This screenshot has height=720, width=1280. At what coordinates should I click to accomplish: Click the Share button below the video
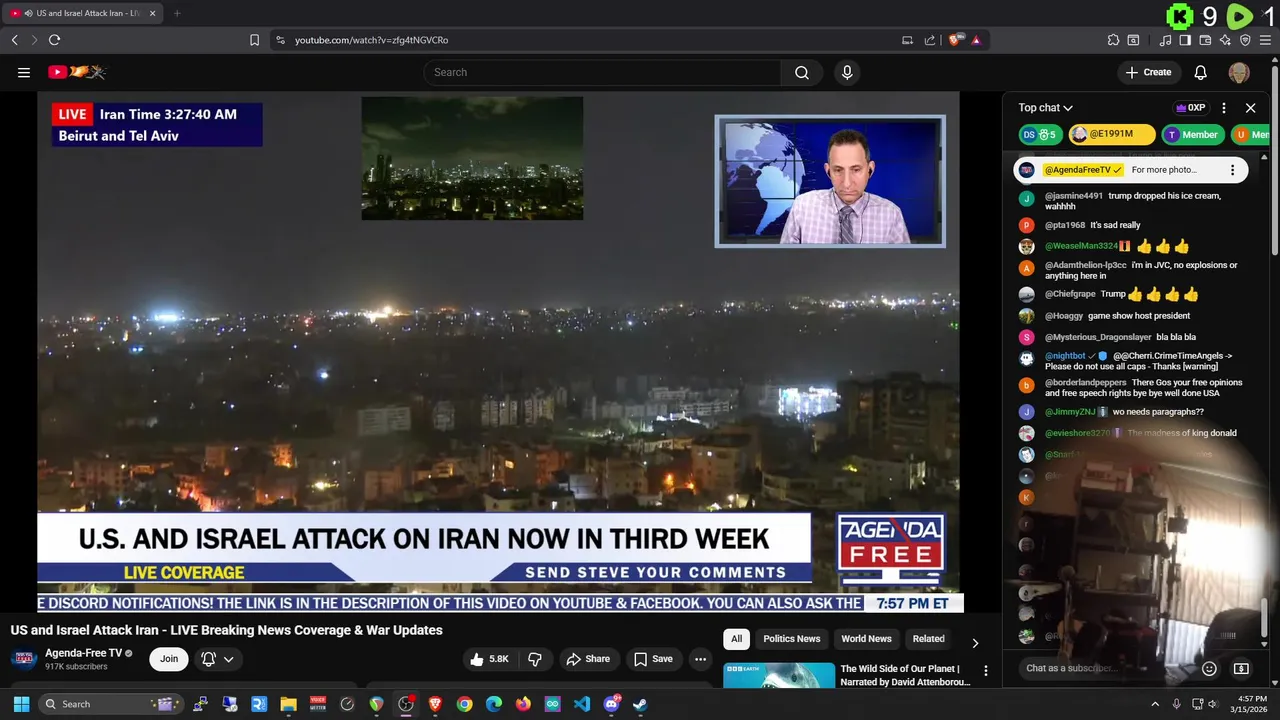pos(588,659)
